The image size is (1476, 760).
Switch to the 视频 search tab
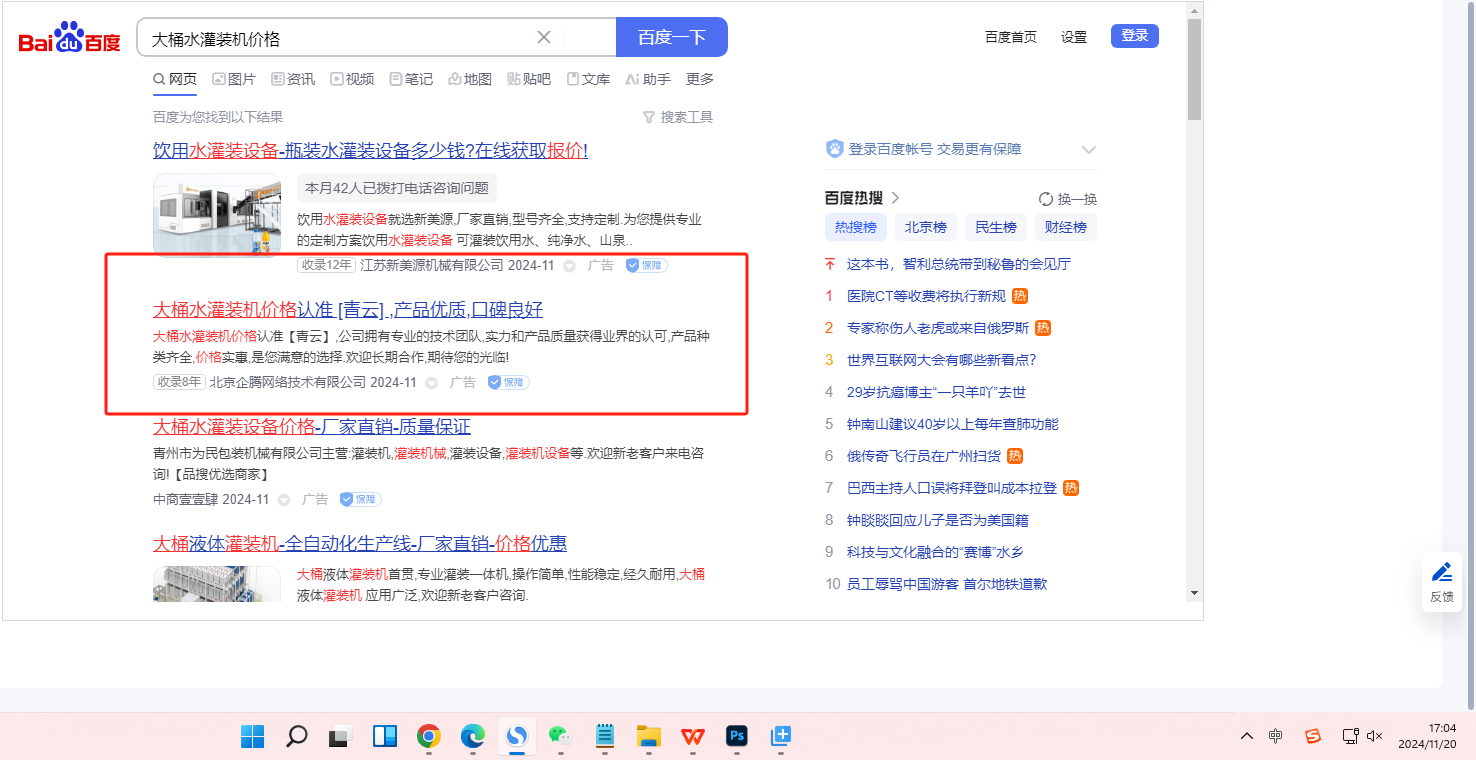352,79
